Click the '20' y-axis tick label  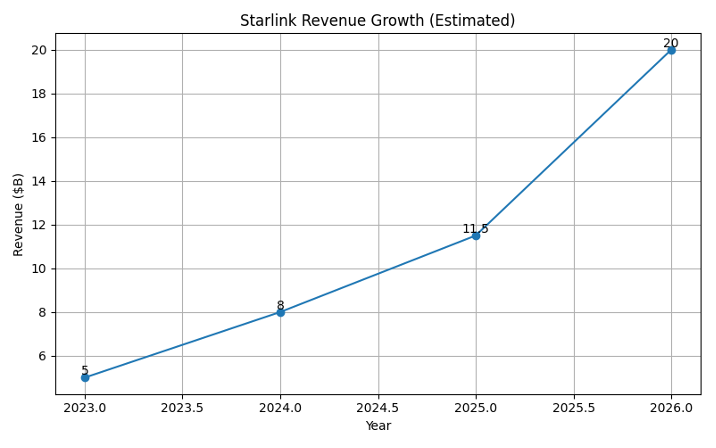[40, 50]
